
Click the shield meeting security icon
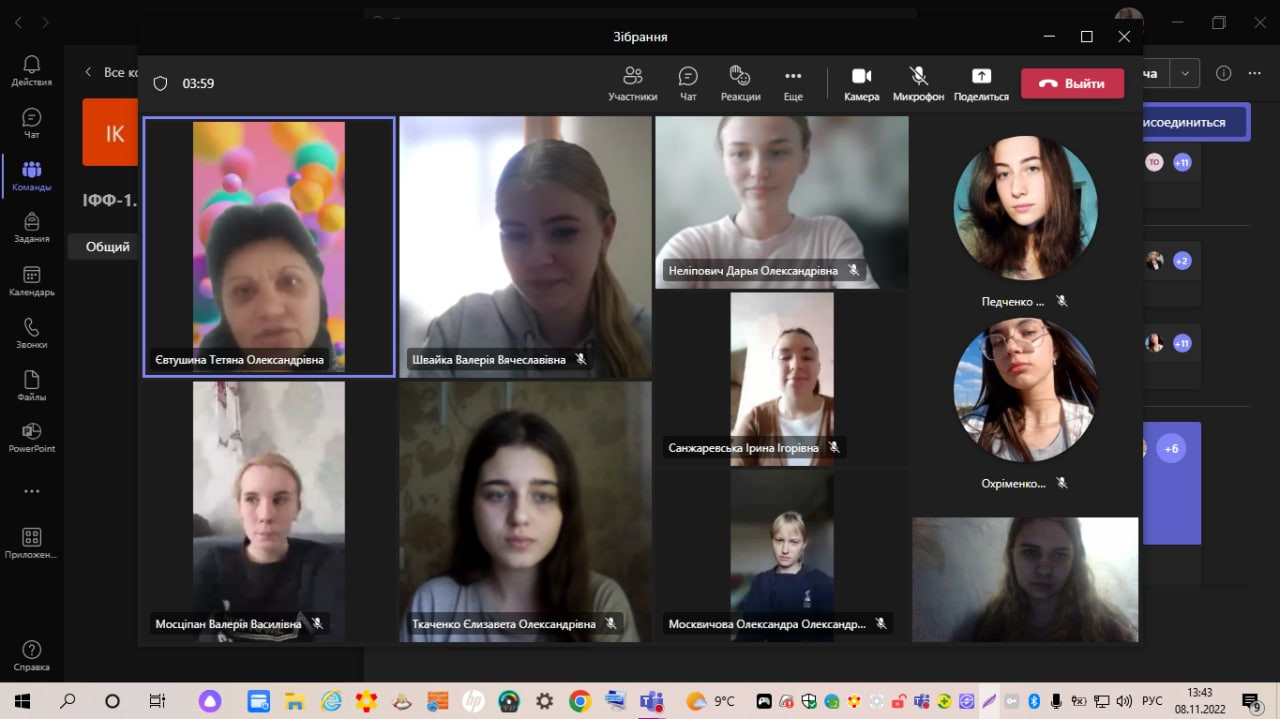160,84
